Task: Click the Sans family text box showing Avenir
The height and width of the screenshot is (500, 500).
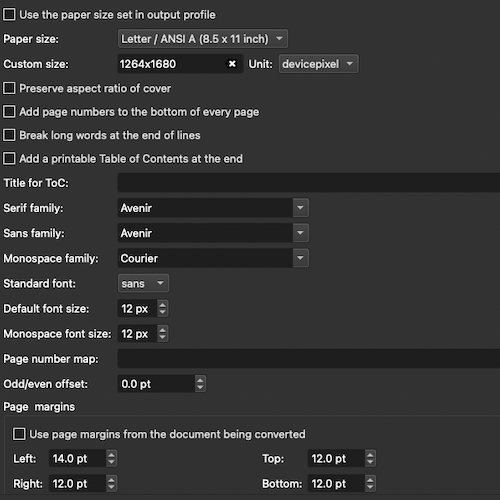Action: 205,233
